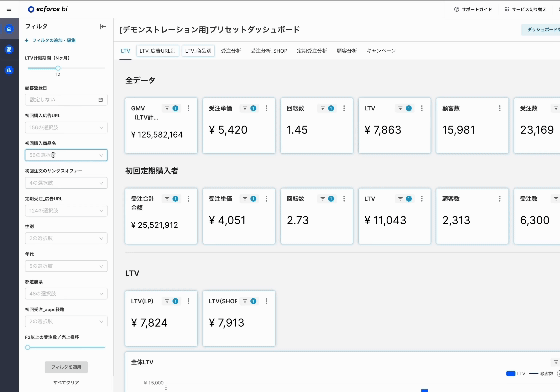Click the filter icon on the ¥ 7,913 card
The image size is (560, 392).
pyautogui.click(x=245, y=301)
